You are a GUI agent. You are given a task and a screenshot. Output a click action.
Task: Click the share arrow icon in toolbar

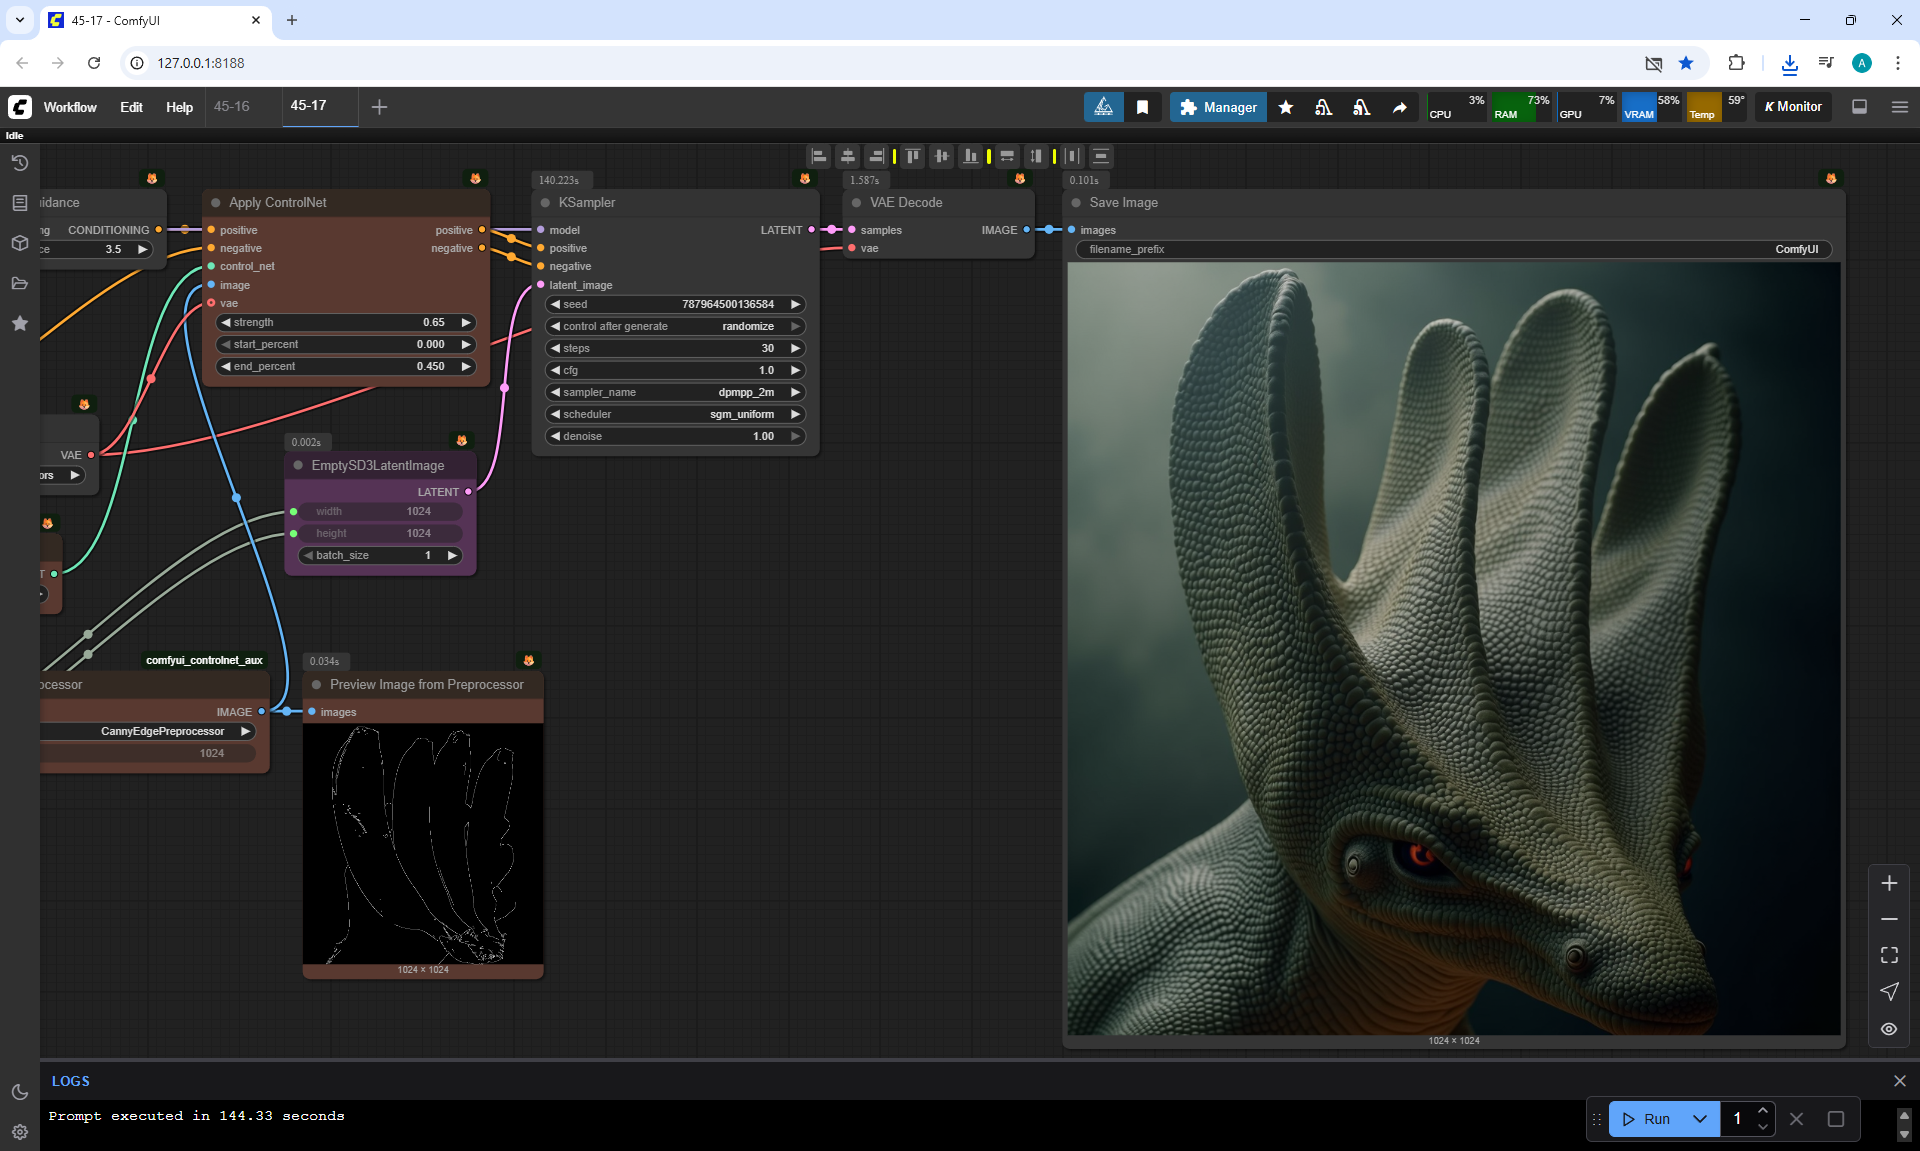tap(1399, 107)
